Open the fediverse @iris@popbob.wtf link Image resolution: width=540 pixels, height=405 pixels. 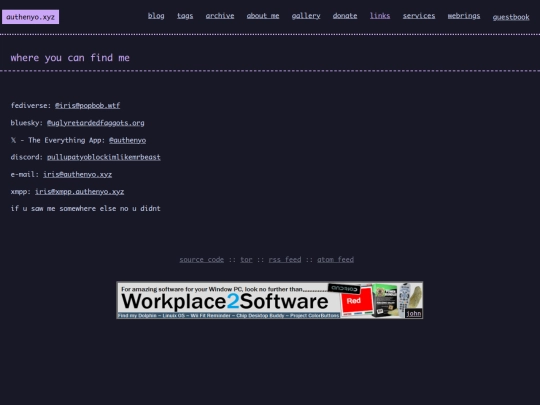87,105
